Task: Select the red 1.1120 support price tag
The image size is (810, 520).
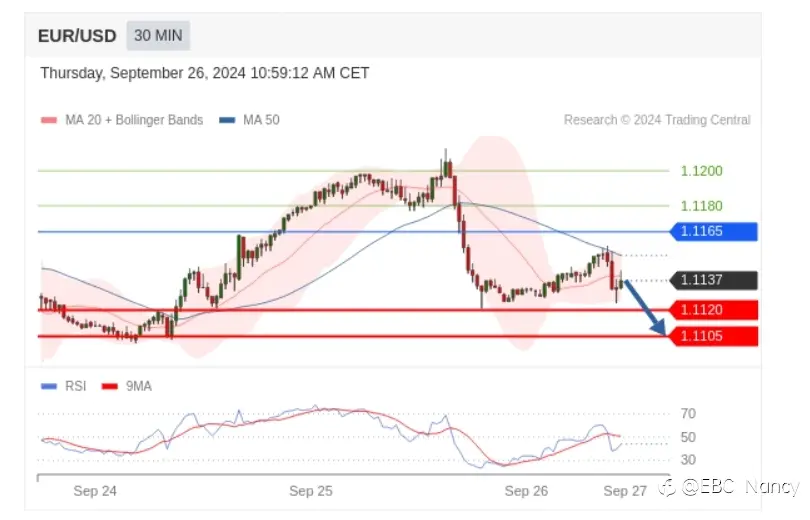Action: coord(713,310)
